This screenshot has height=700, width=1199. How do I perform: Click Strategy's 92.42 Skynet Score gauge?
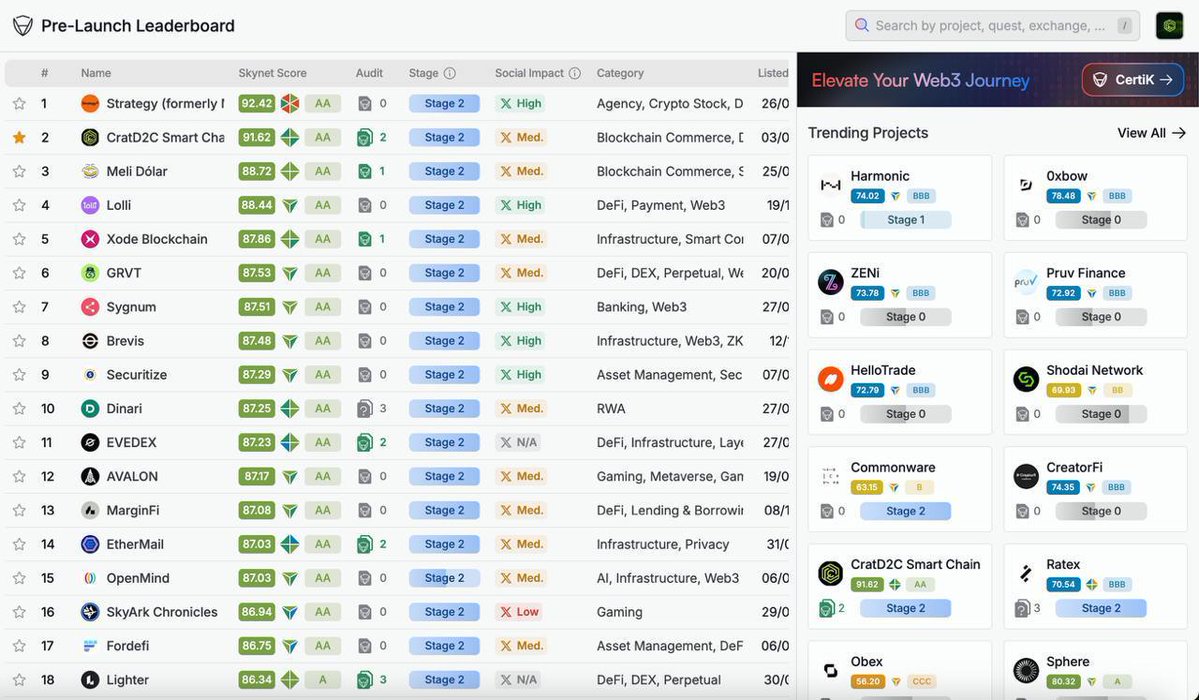tap(257, 103)
